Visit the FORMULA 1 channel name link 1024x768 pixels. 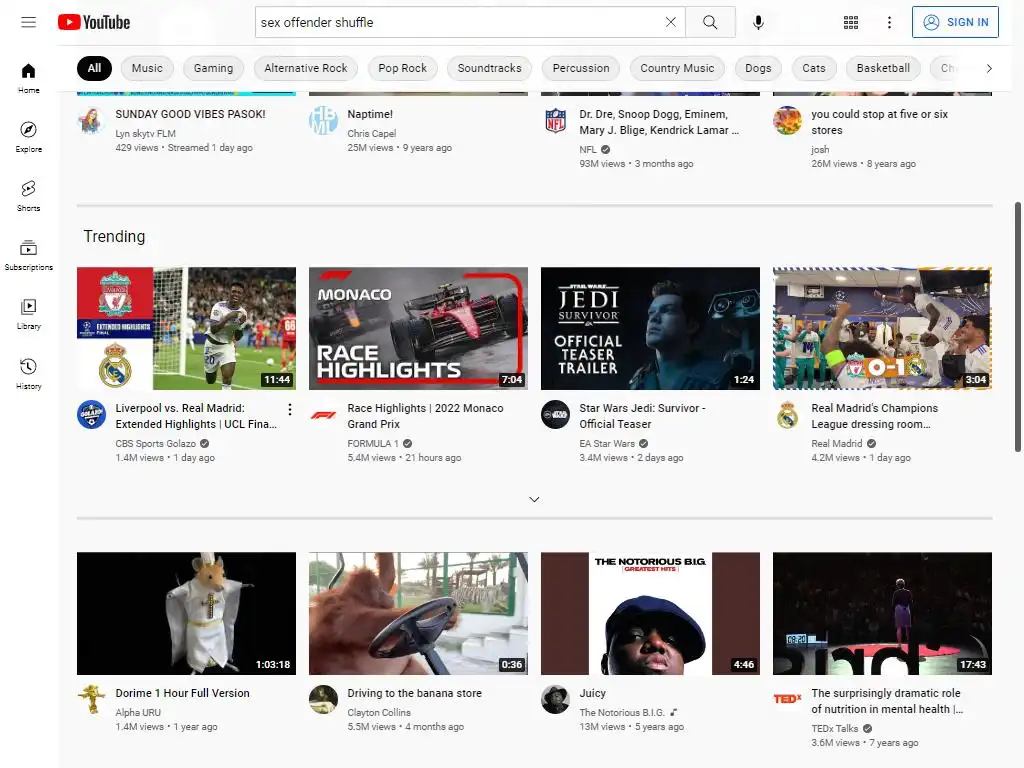pyautogui.click(x=373, y=443)
